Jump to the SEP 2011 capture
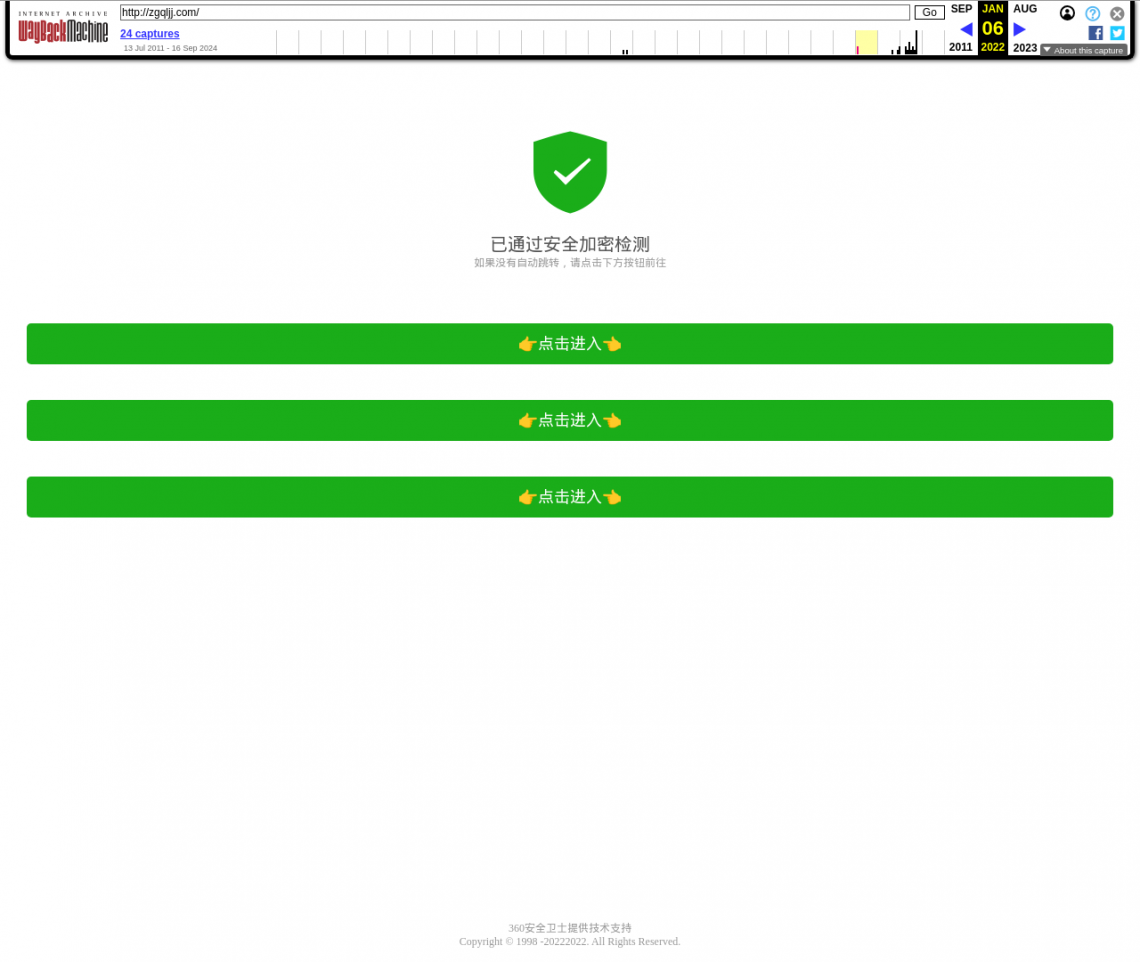The width and height of the screenshot is (1140, 962). tap(961, 9)
